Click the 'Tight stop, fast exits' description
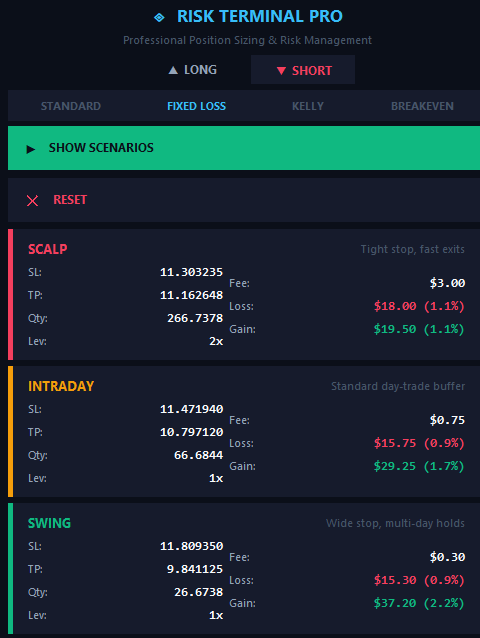480x638 pixels. pos(412,249)
